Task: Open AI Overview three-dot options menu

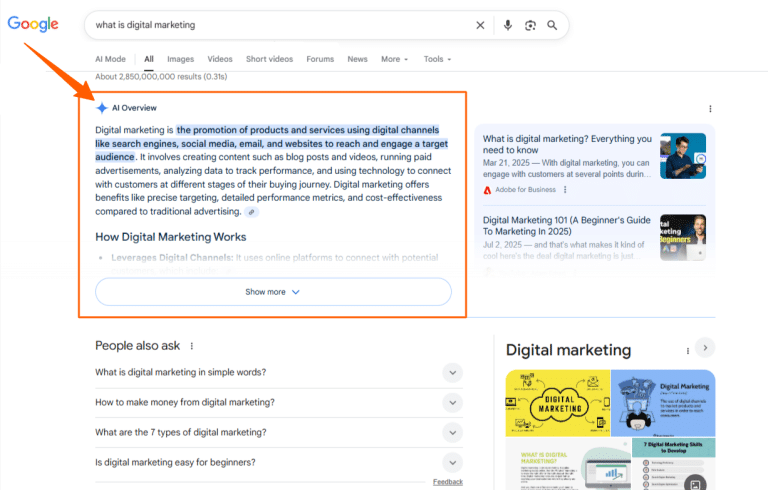Action: [710, 108]
